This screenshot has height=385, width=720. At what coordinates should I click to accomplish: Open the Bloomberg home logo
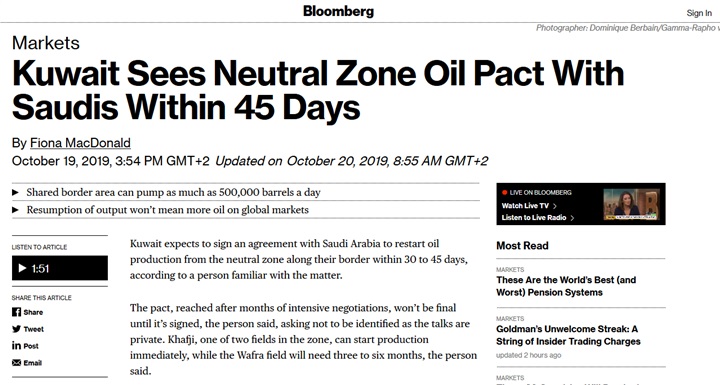click(338, 11)
